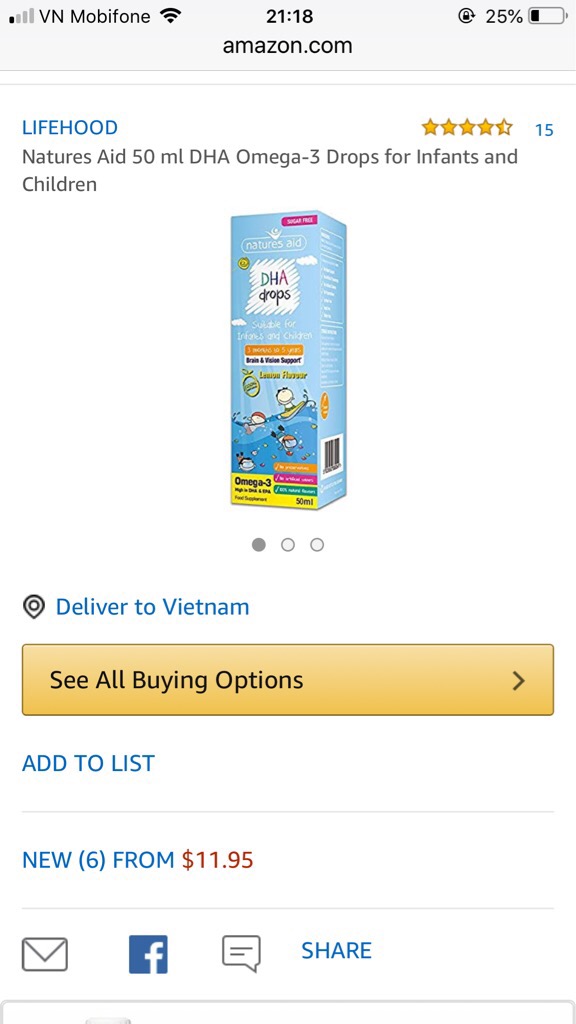Viewport: 576px width, 1024px height.
Task: Share product on Facebook icon
Action: [148, 954]
